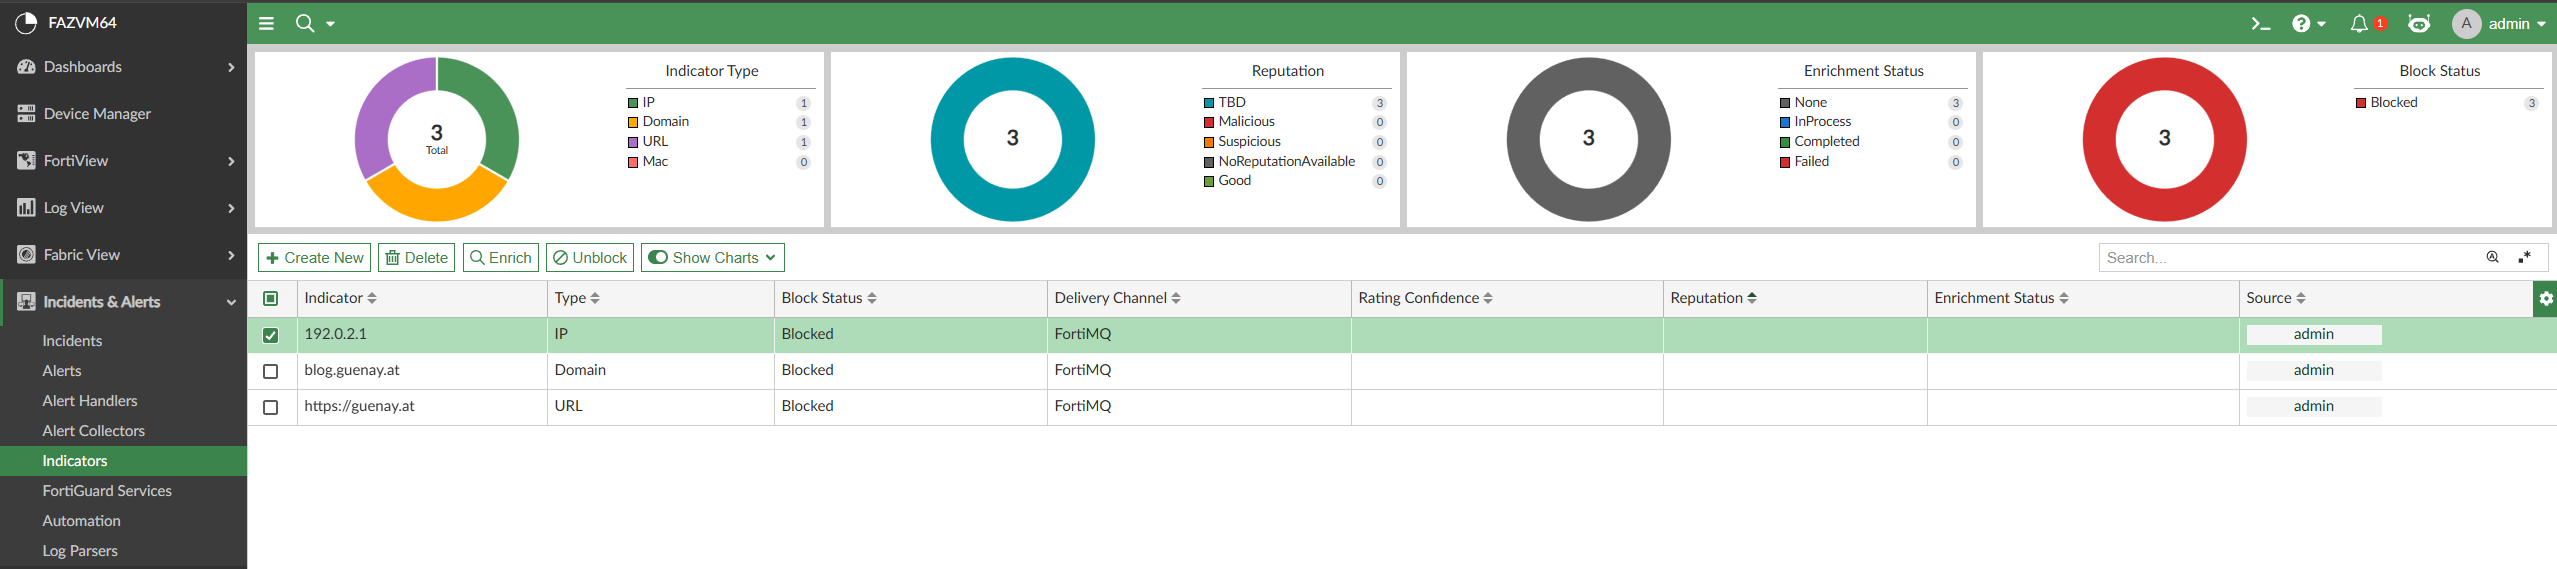Click the FortiAI assistant icon
The image size is (2557, 569).
[x=2419, y=23]
